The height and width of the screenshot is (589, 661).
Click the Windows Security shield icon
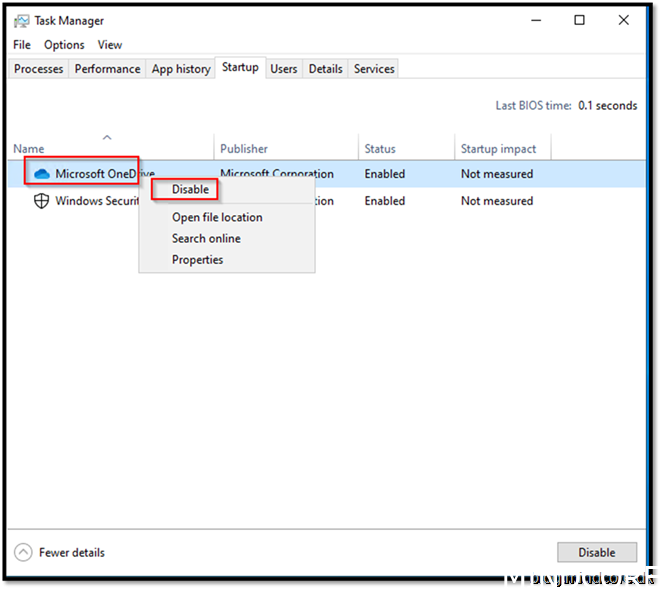click(x=41, y=201)
